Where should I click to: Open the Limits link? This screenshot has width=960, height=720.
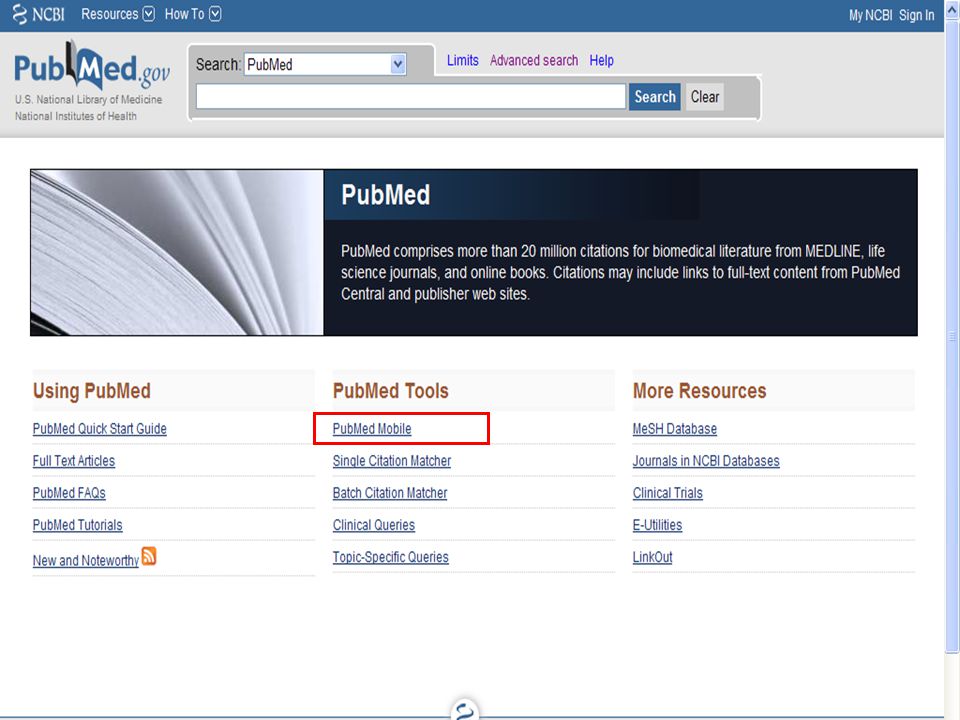point(462,61)
